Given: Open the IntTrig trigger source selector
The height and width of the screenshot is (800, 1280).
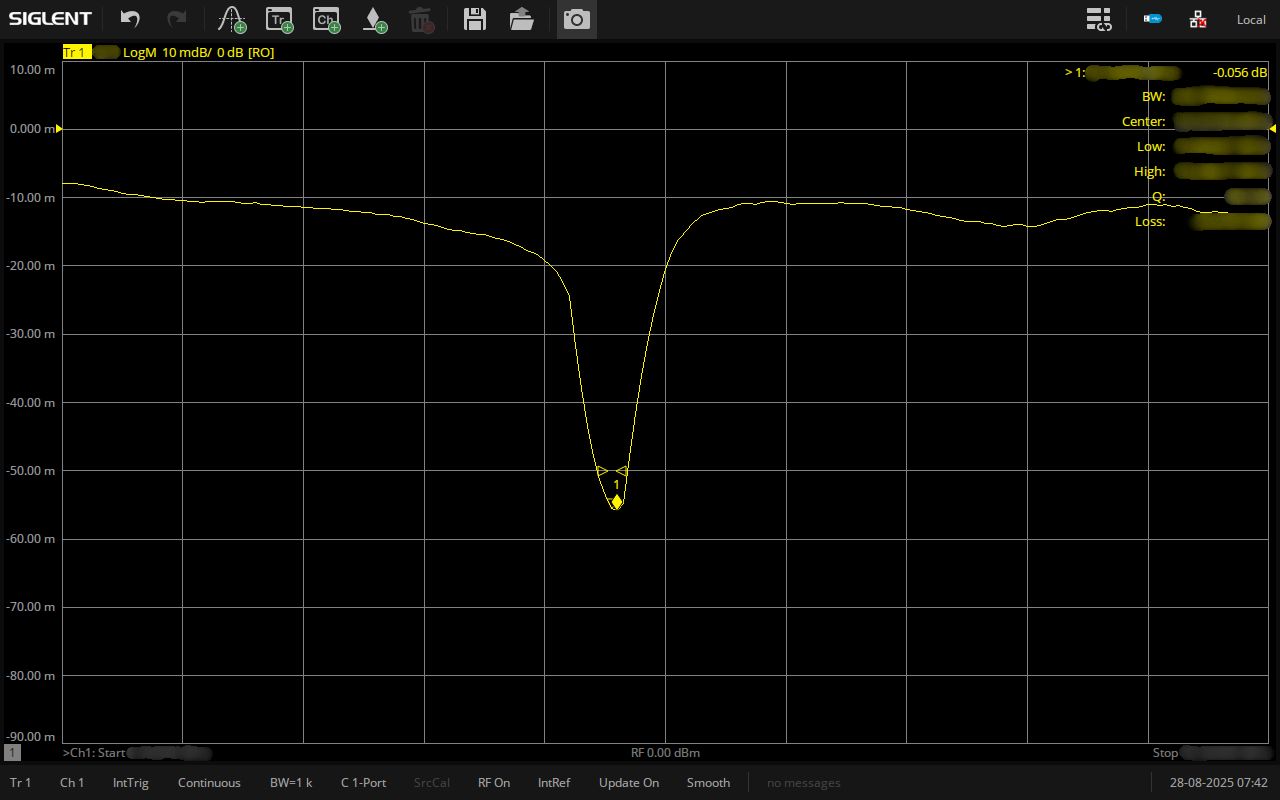Looking at the screenshot, I should click(130, 783).
